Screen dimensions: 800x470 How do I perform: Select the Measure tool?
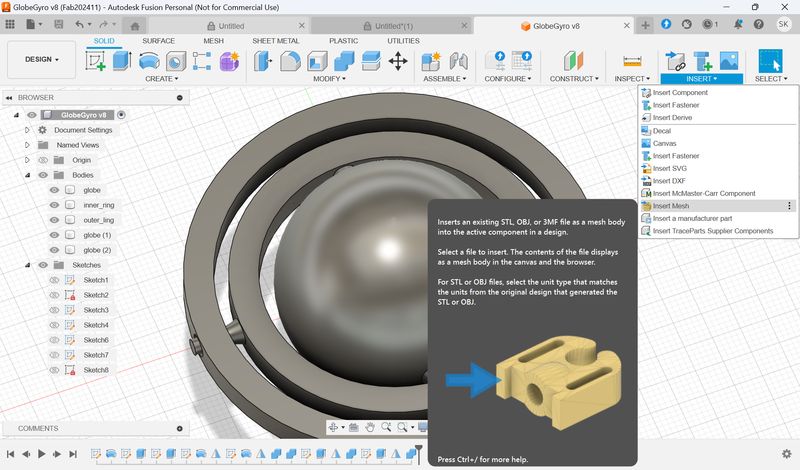coord(632,62)
